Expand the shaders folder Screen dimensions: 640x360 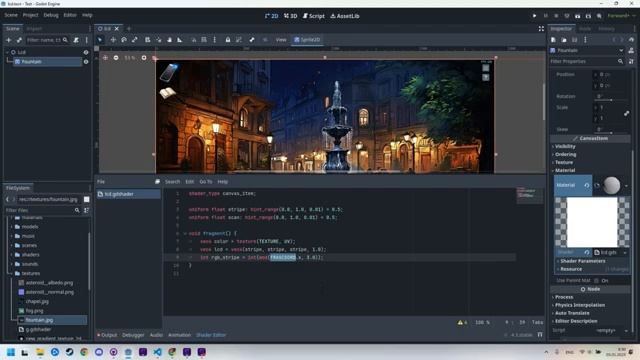coord(12,255)
